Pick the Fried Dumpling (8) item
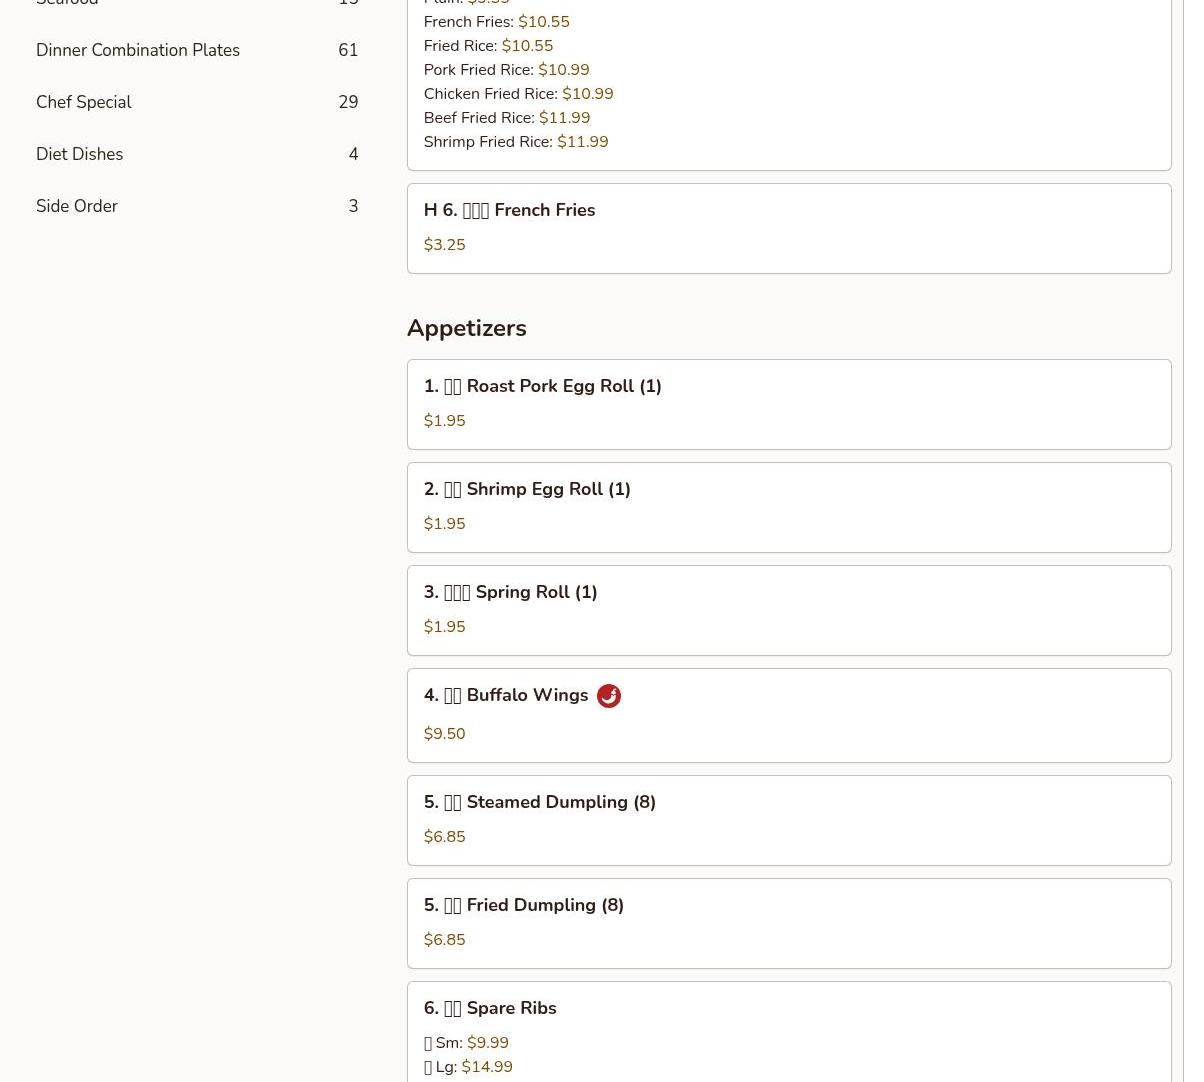The height and width of the screenshot is (1082, 1204). (x=523, y=905)
